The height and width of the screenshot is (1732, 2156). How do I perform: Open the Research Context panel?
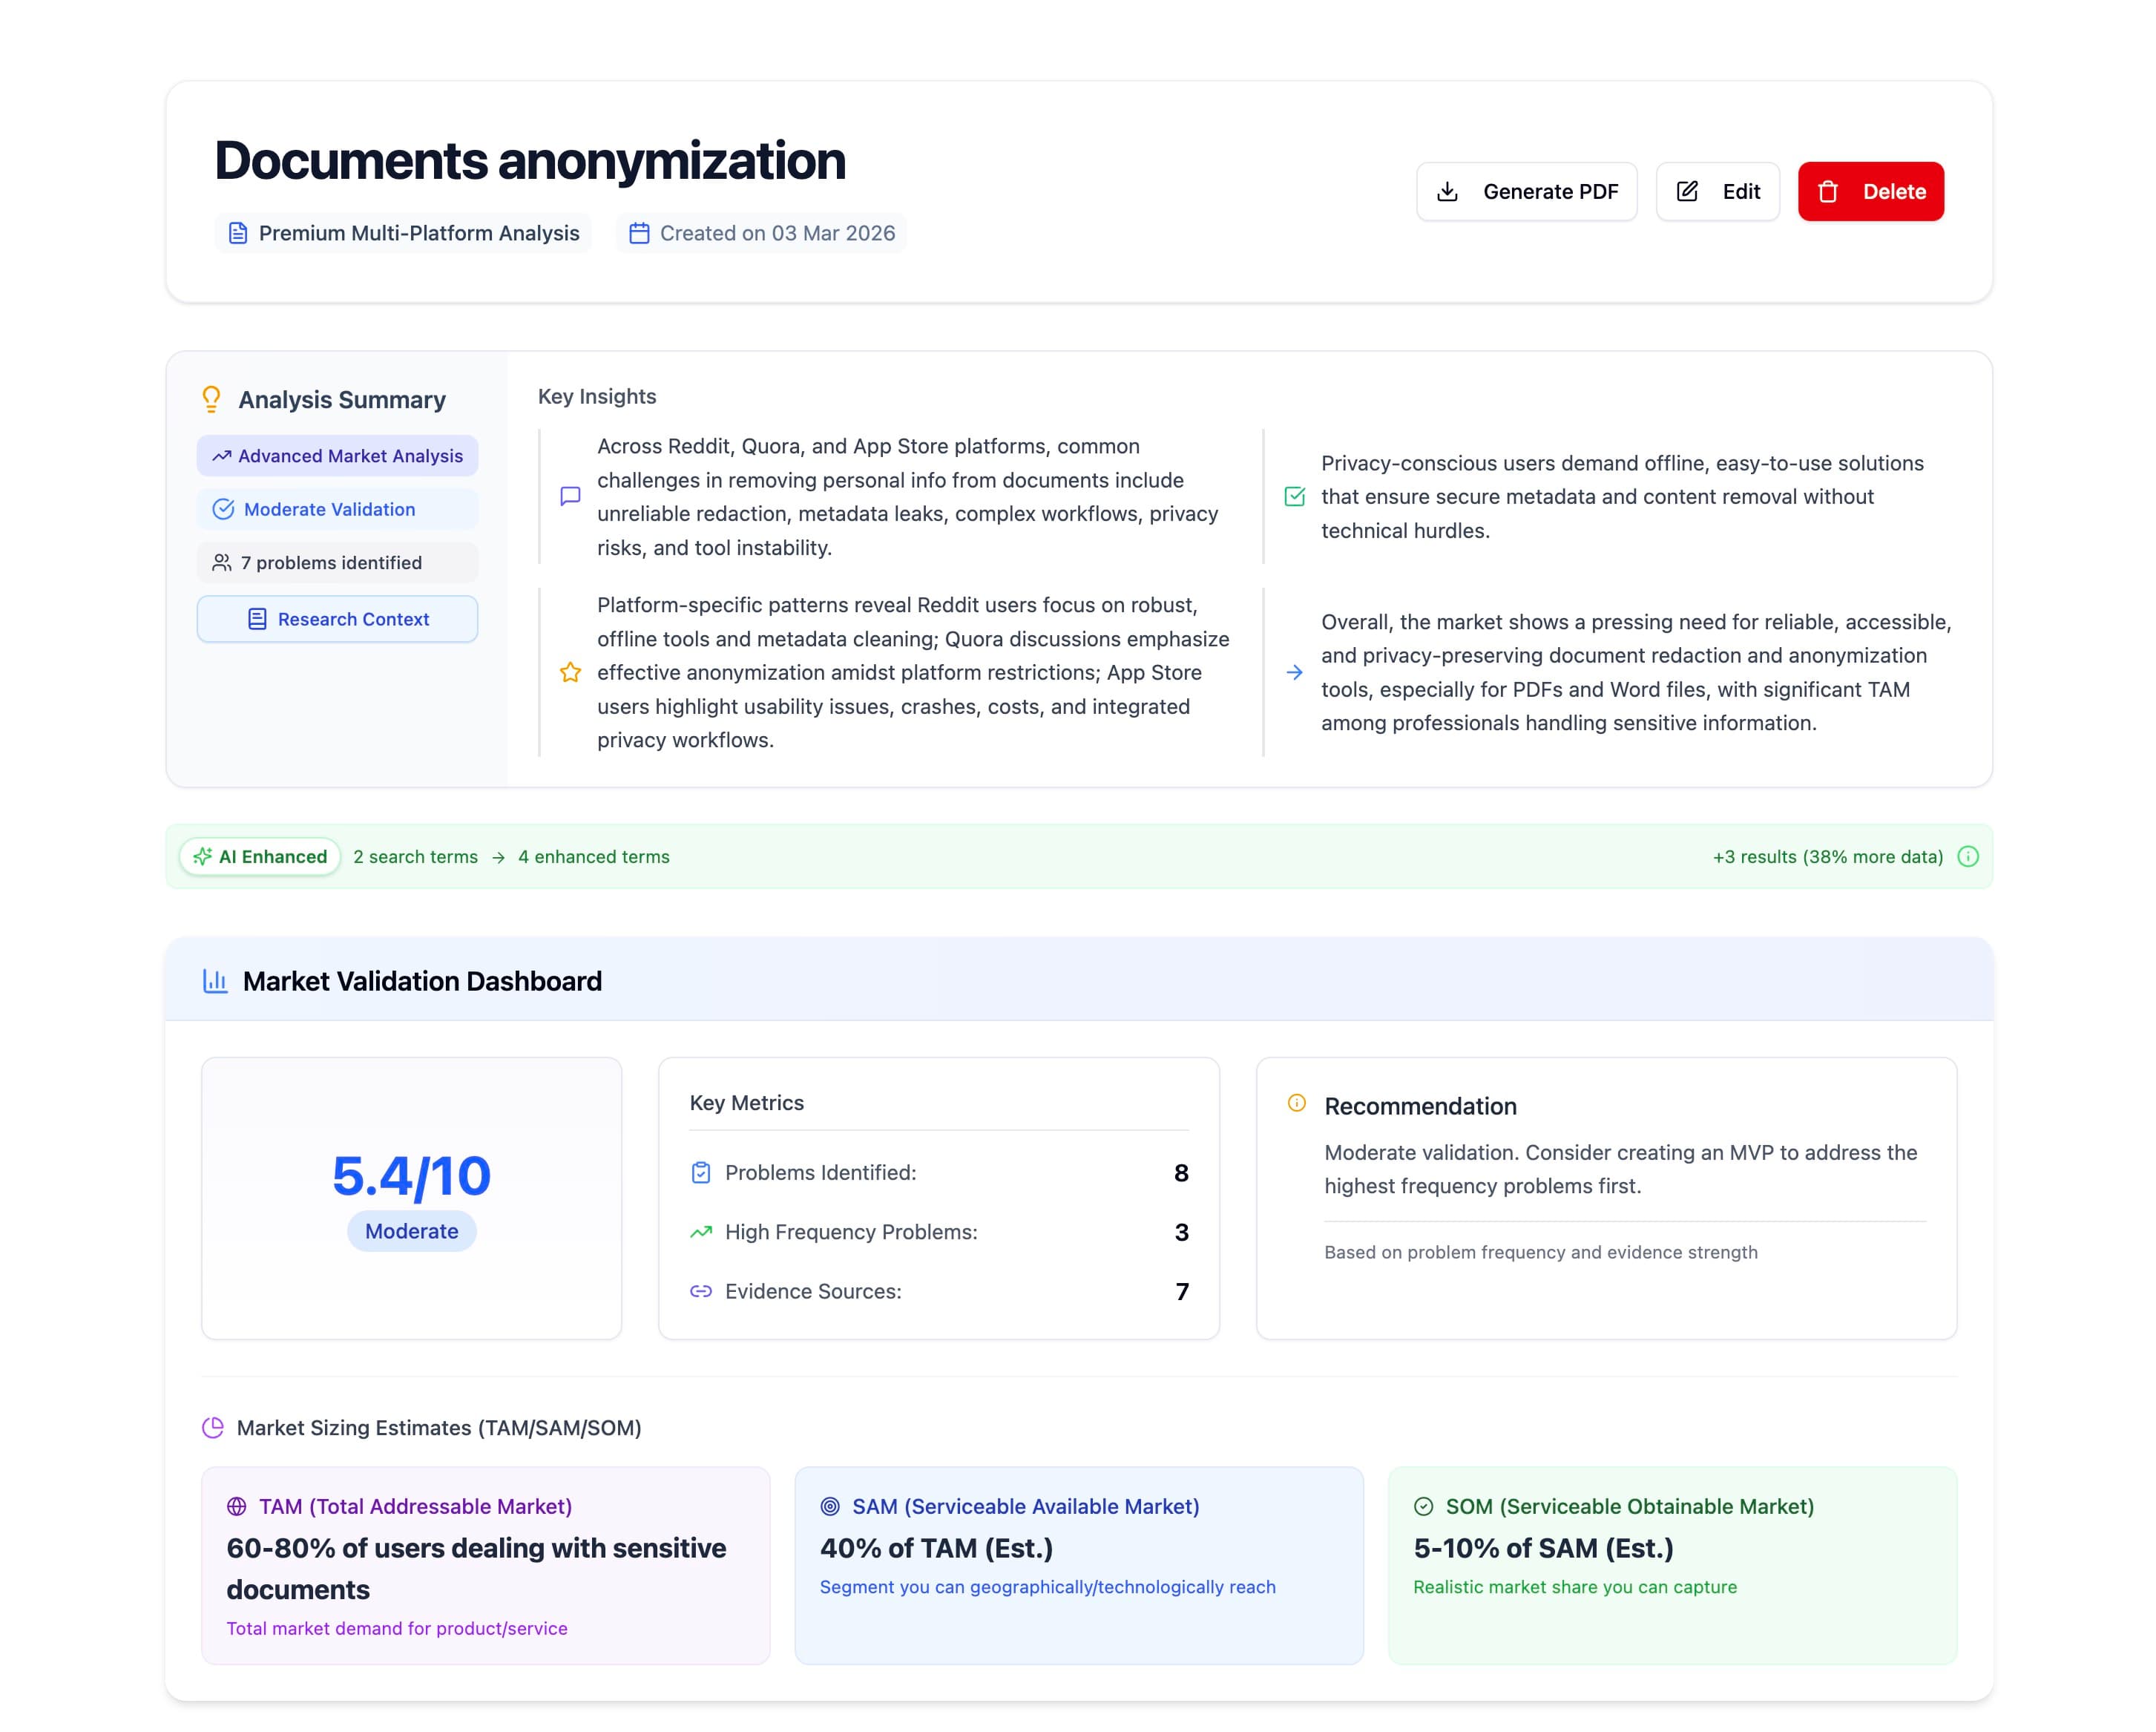point(337,619)
